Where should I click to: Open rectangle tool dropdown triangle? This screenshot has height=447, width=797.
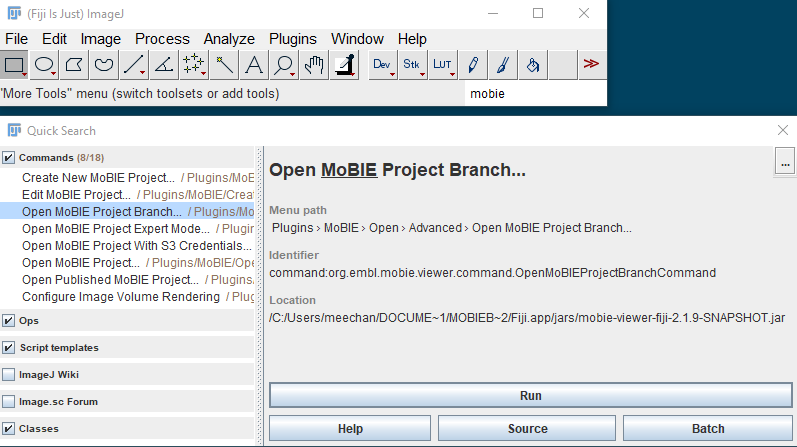(x=24, y=74)
